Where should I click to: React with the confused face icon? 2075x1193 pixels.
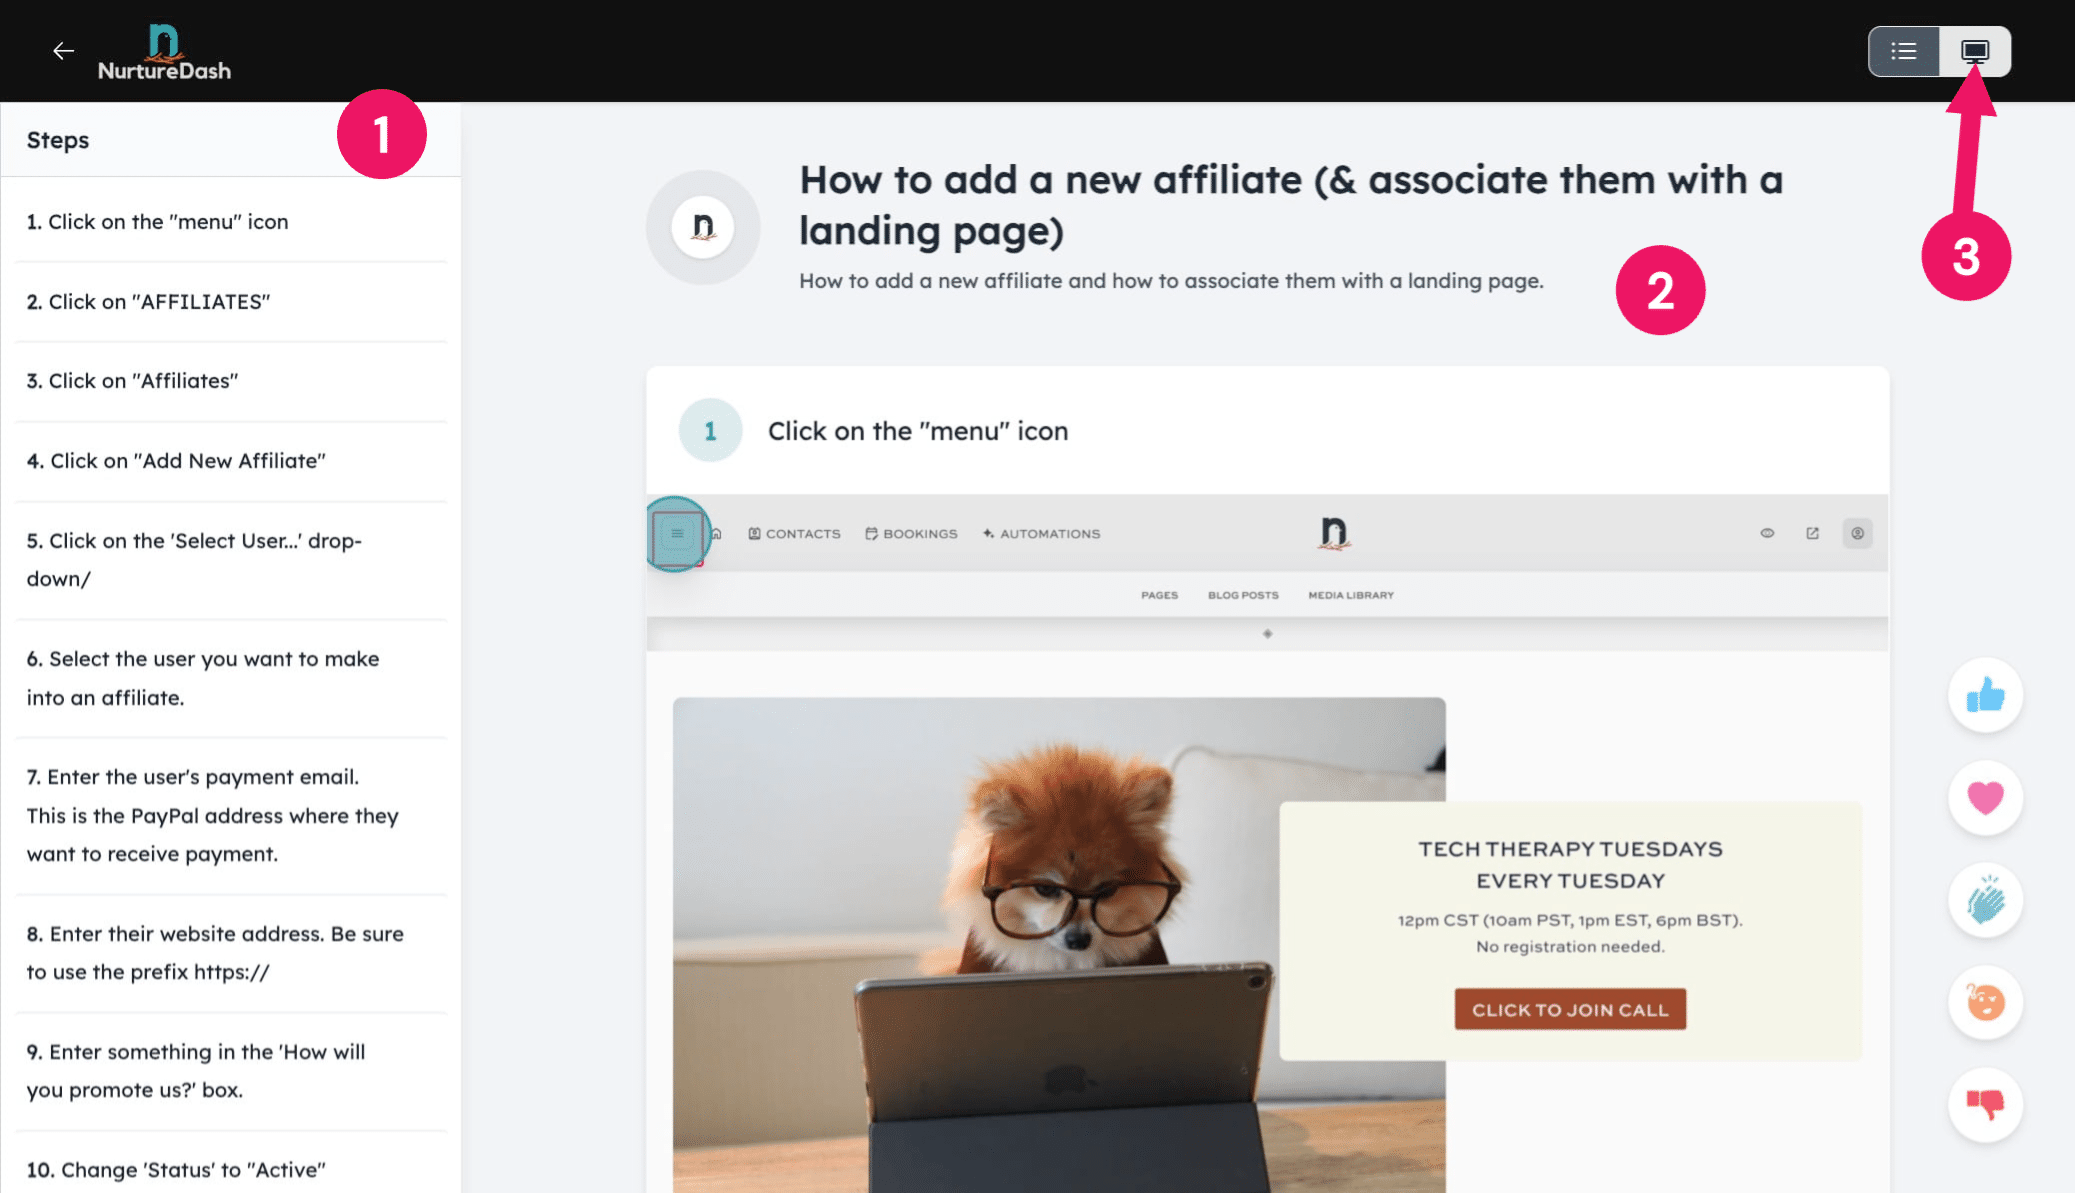click(x=1985, y=1002)
